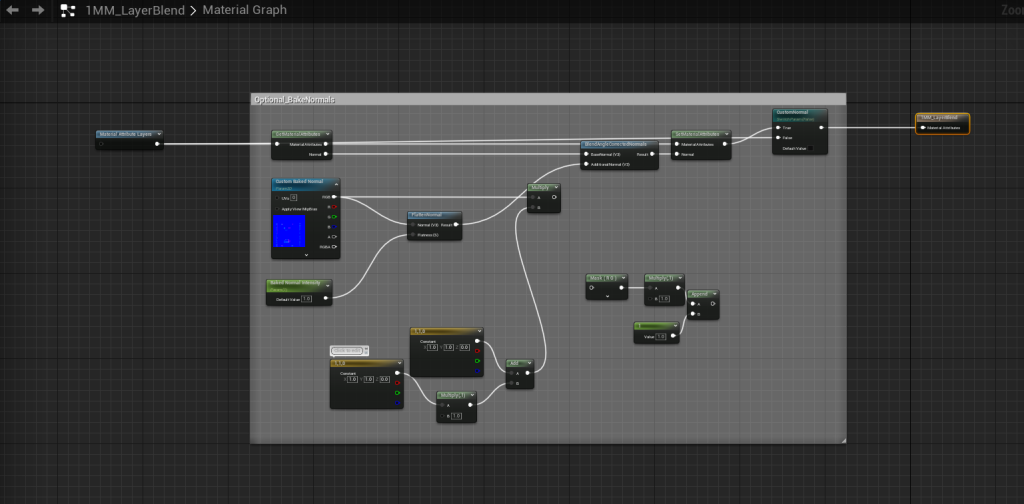Click the Baked Normal Intensity default value field
The image size is (1024, 504).
(306, 298)
